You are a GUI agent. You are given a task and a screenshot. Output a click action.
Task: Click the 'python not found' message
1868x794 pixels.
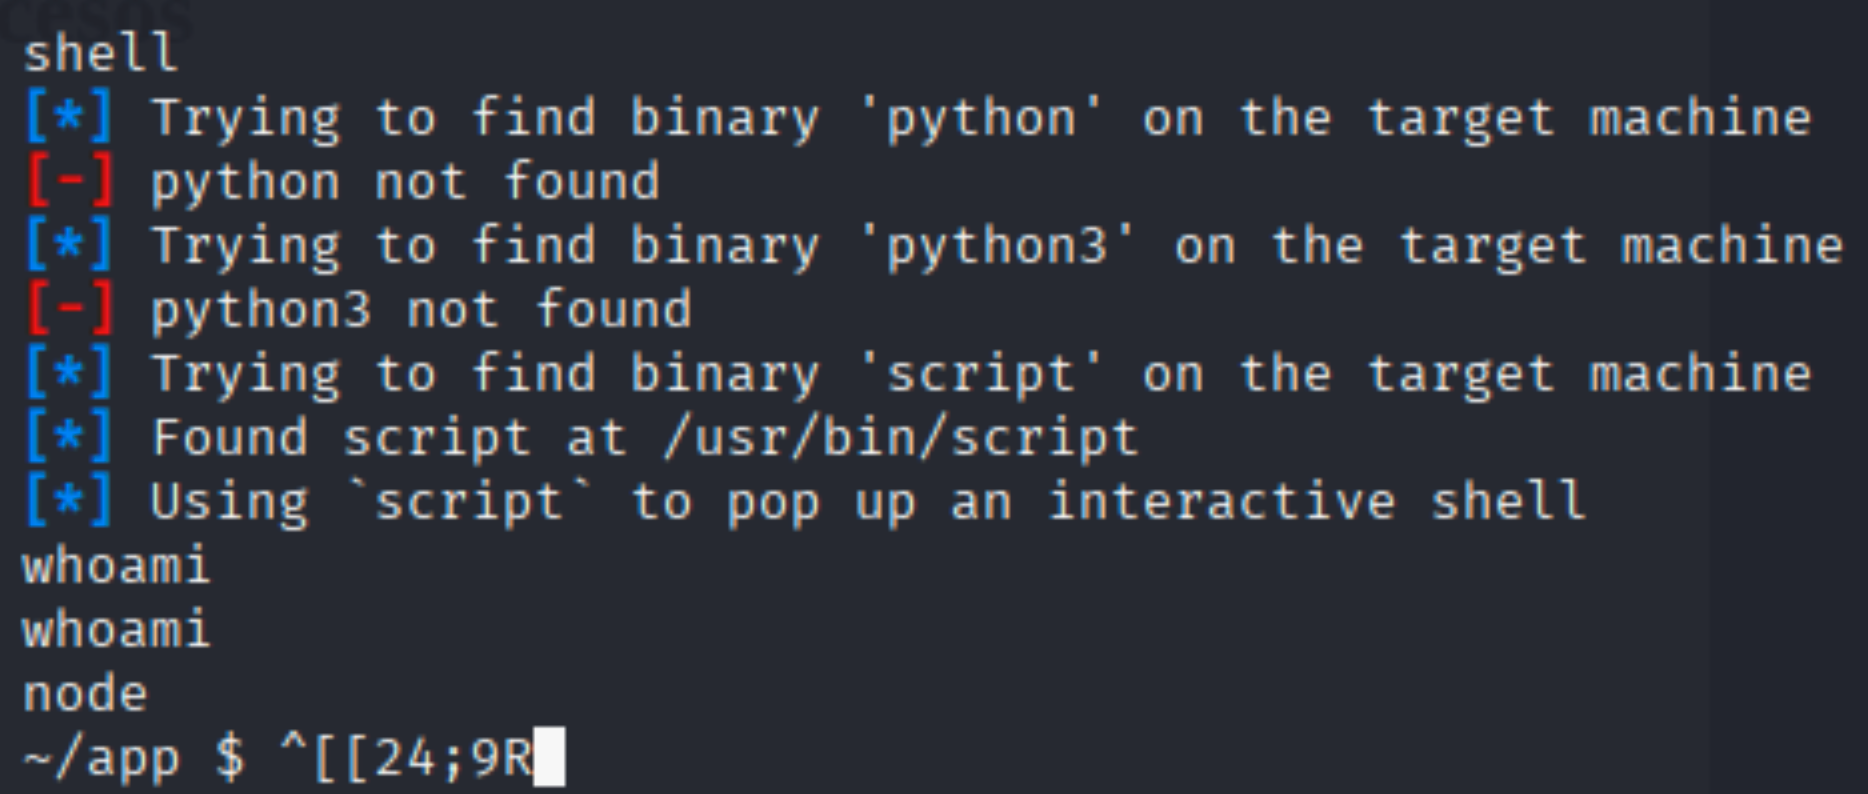(405, 182)
